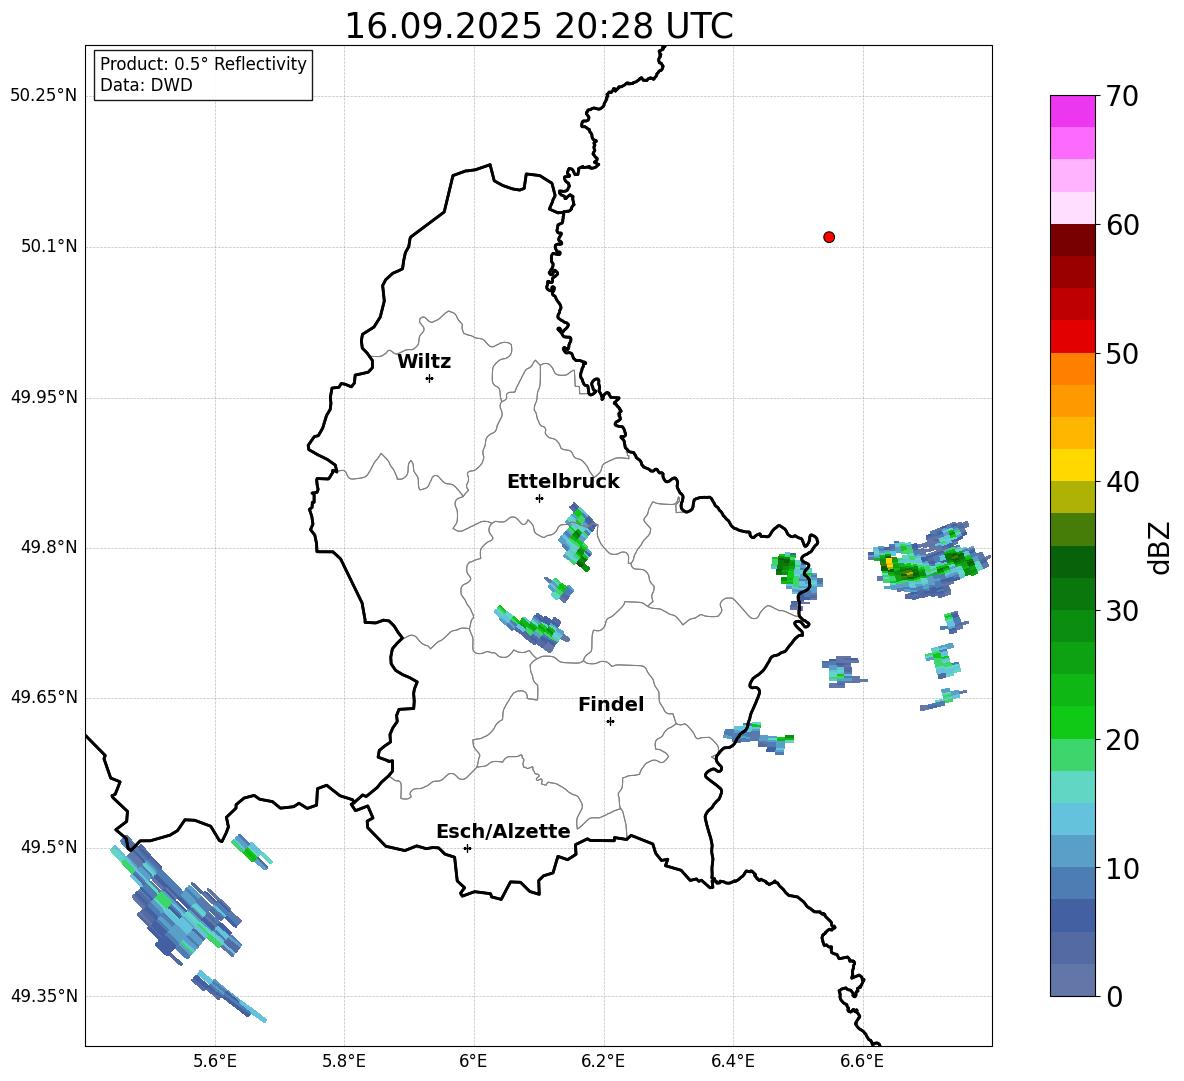Click the 30 tick label on colorbar
Screen dimensions: 1184x1081
pyautogui.click(x=1122, y=611)
